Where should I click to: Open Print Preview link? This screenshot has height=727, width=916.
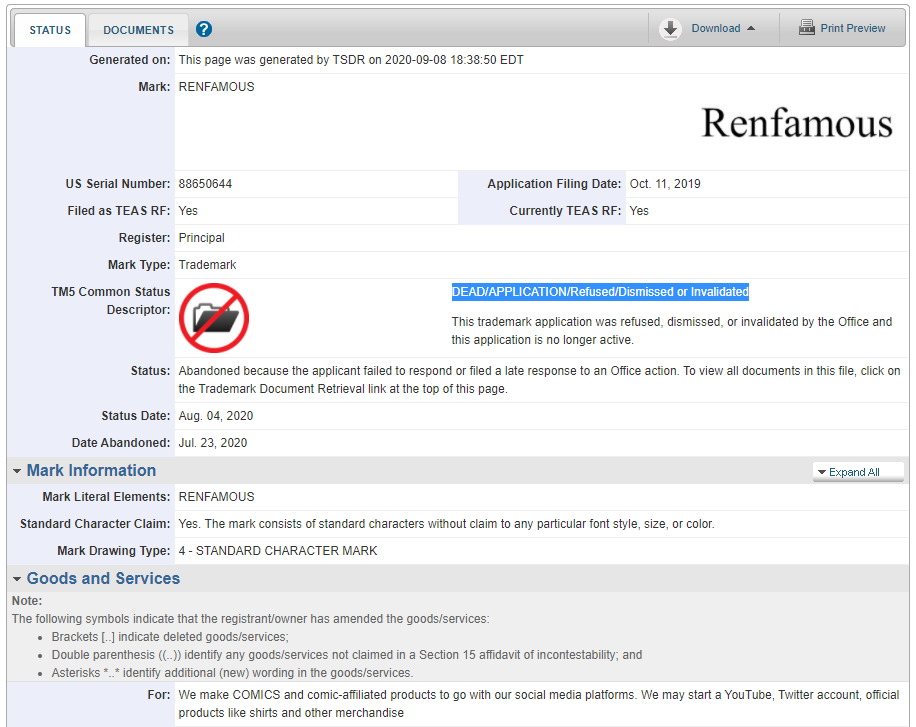pyautogui.click(x=852, y=28)
